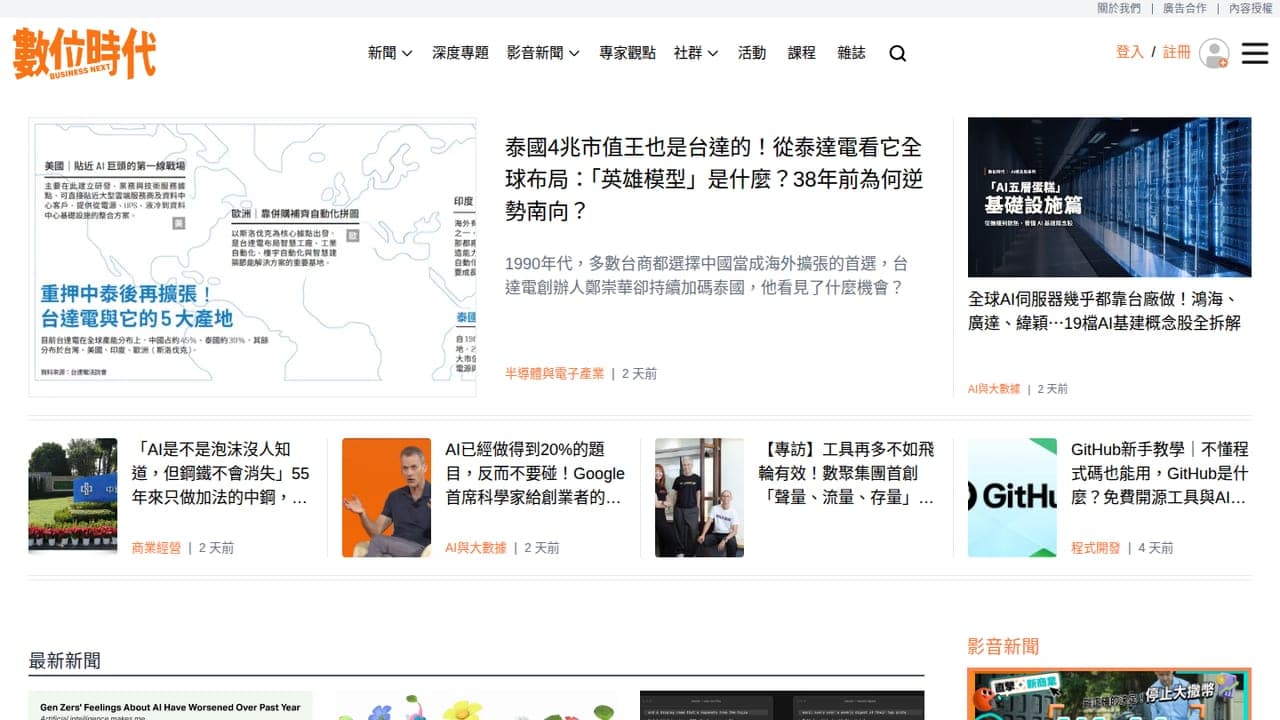
Task: Open the 中鋼 building thumbnail
Action: click(x=73, y=497)
